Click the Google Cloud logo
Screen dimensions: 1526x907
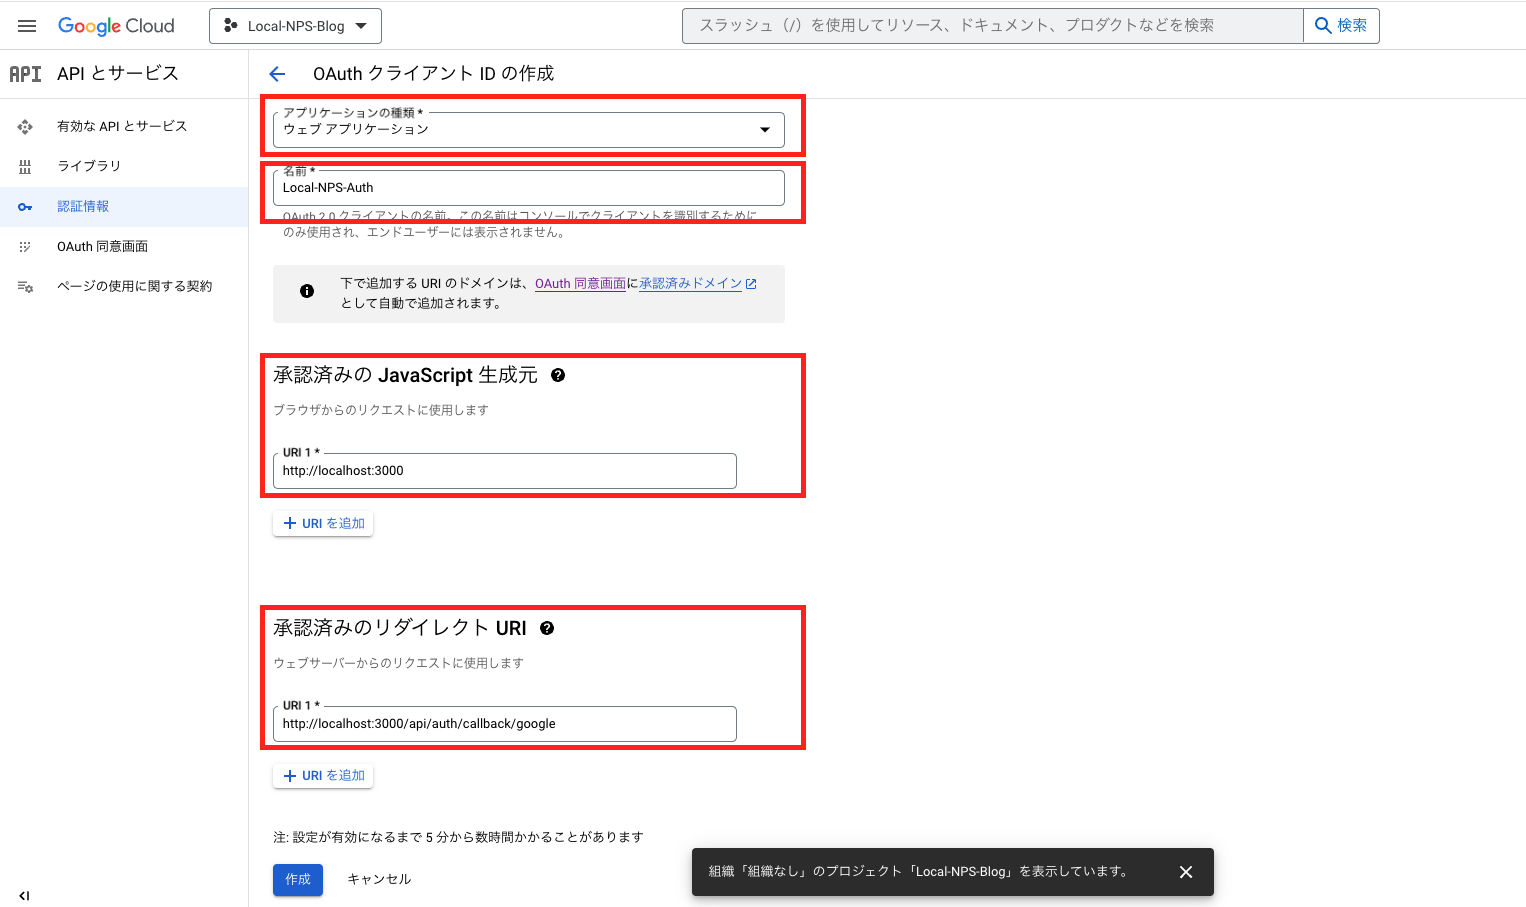[x=116, y=25]
